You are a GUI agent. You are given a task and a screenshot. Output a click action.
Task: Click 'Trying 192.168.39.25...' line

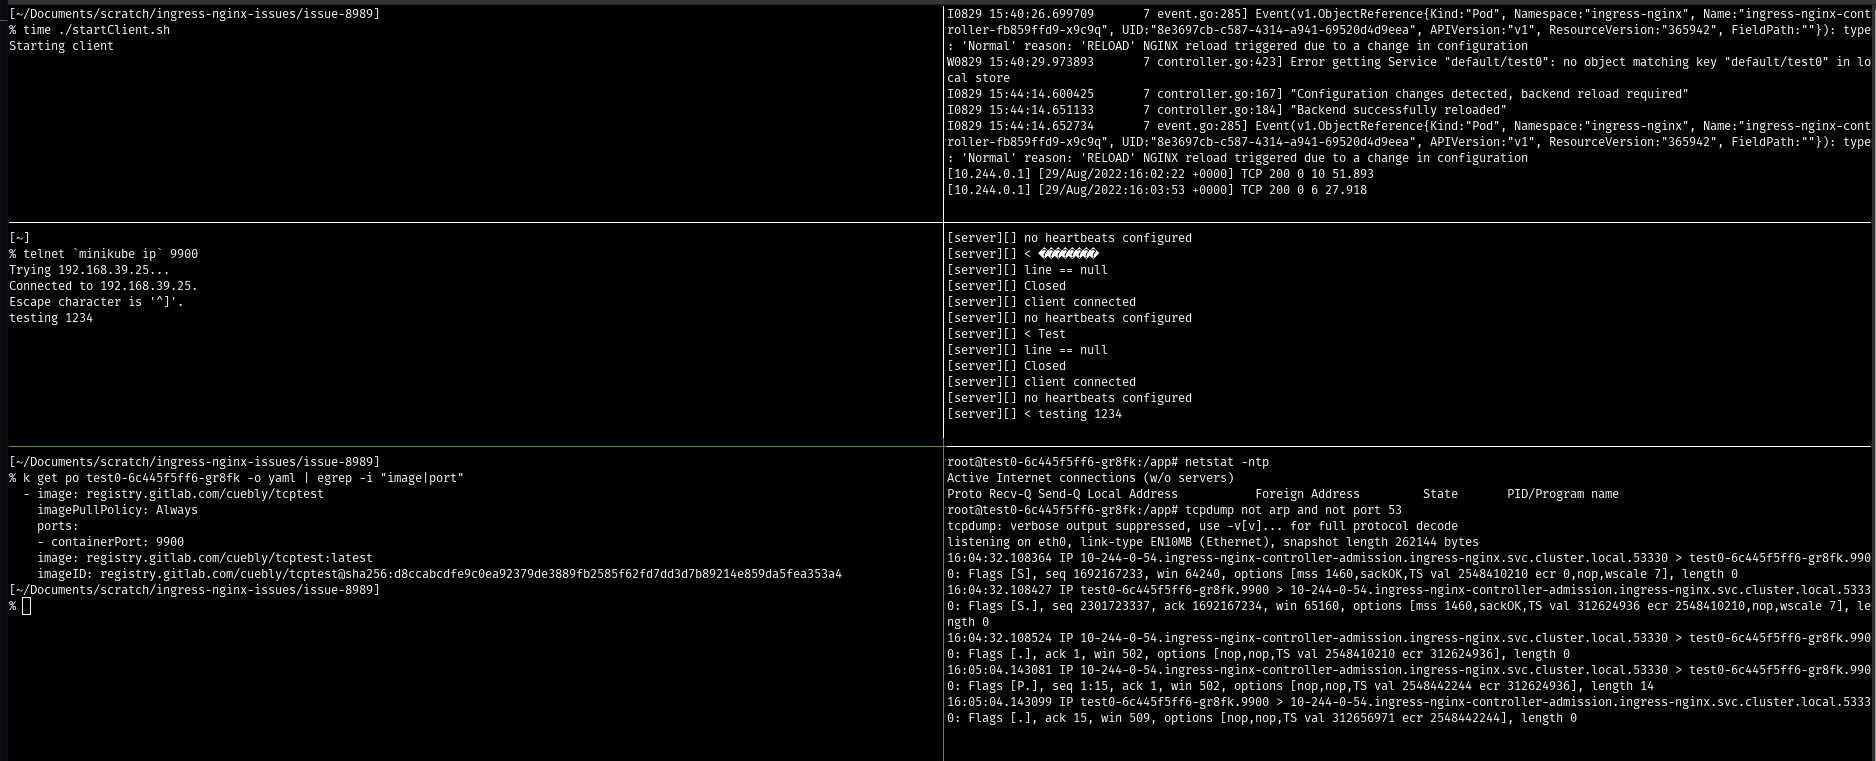(89, 270)
